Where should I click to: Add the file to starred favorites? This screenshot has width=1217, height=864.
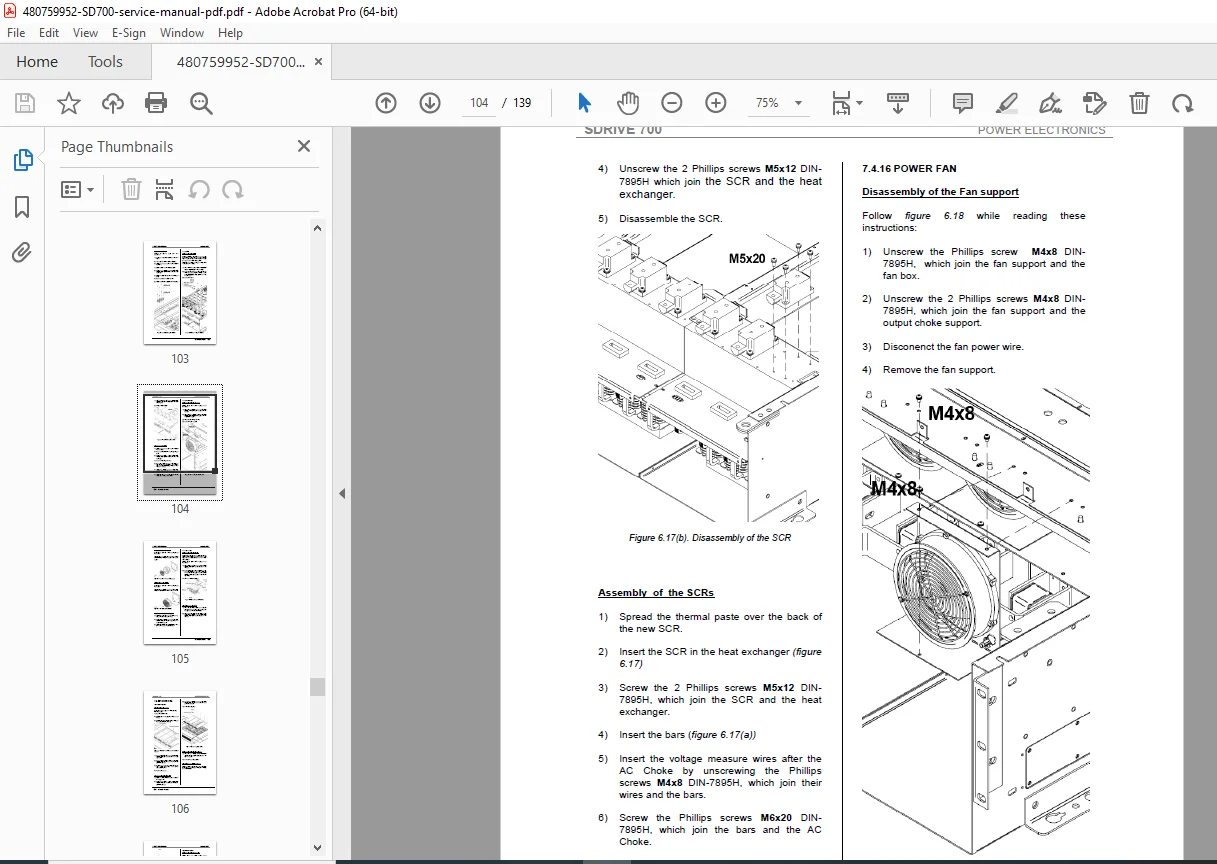[x=69, y=103]
